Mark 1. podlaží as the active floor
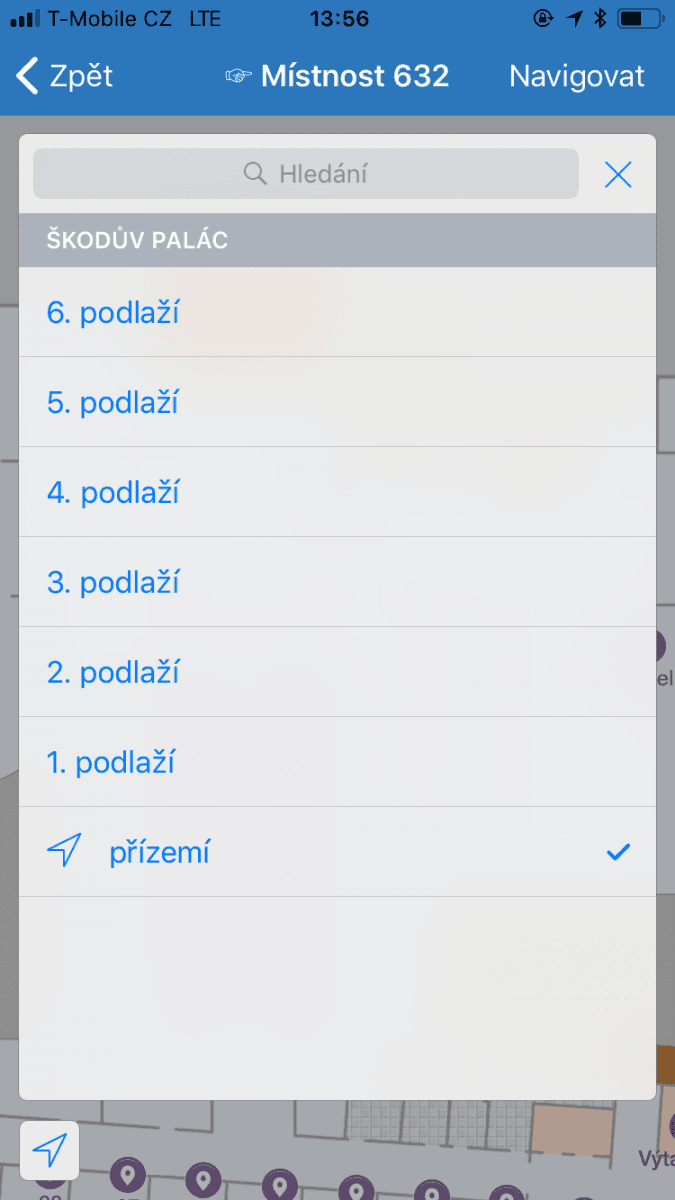 tap(113, 761)
